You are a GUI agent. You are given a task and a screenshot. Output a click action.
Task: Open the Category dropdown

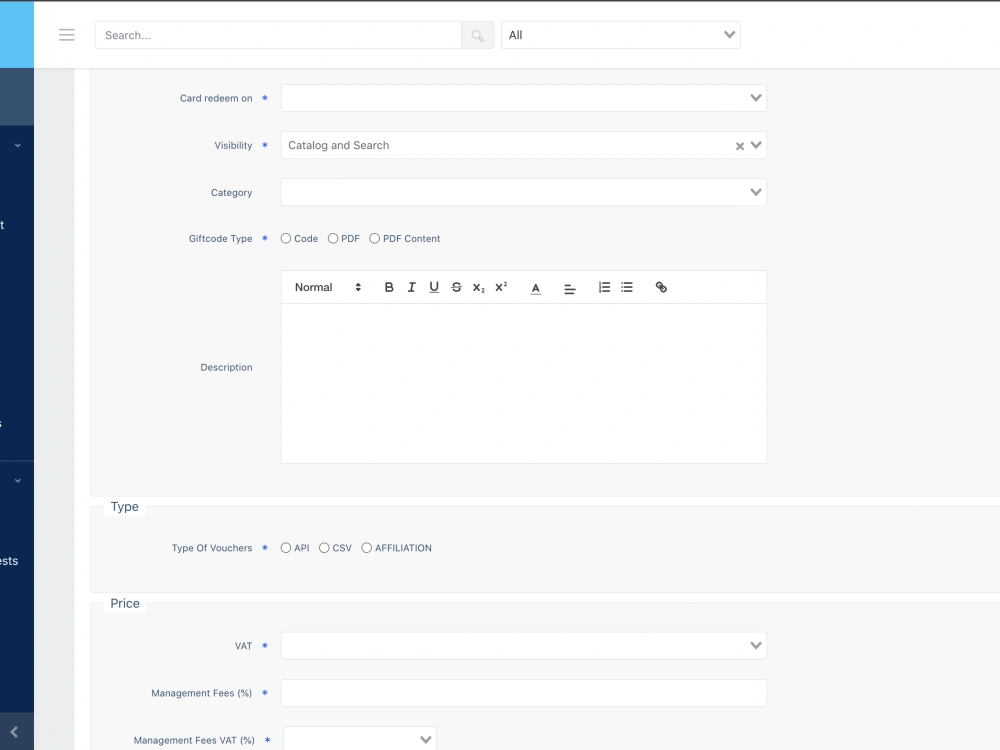524,193
